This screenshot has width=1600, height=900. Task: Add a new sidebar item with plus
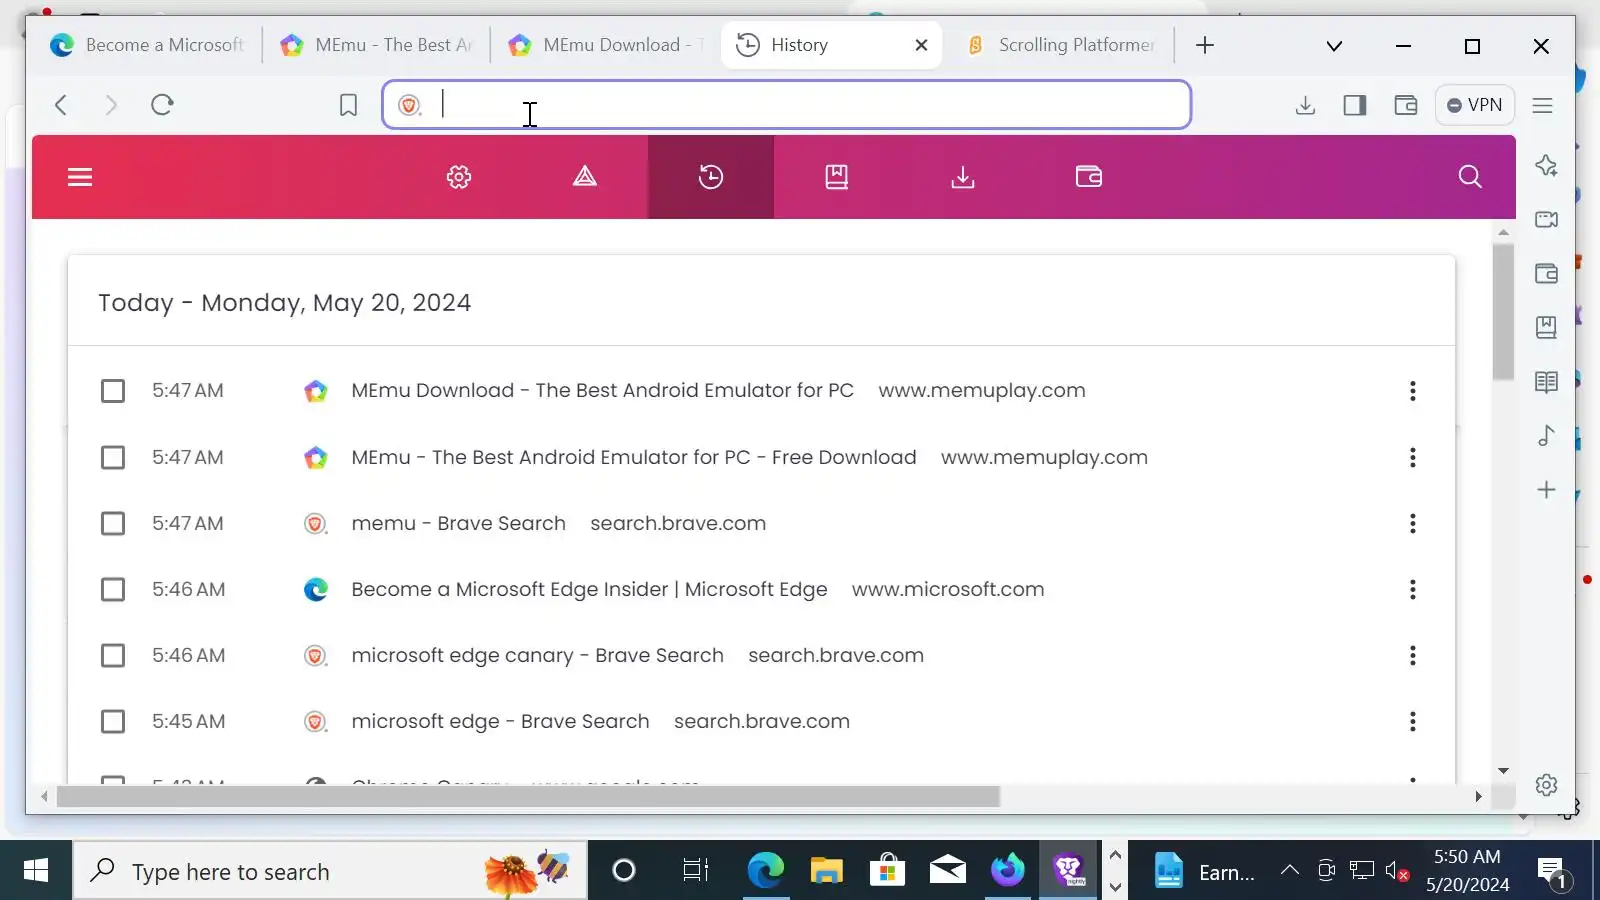point(1547,489)
